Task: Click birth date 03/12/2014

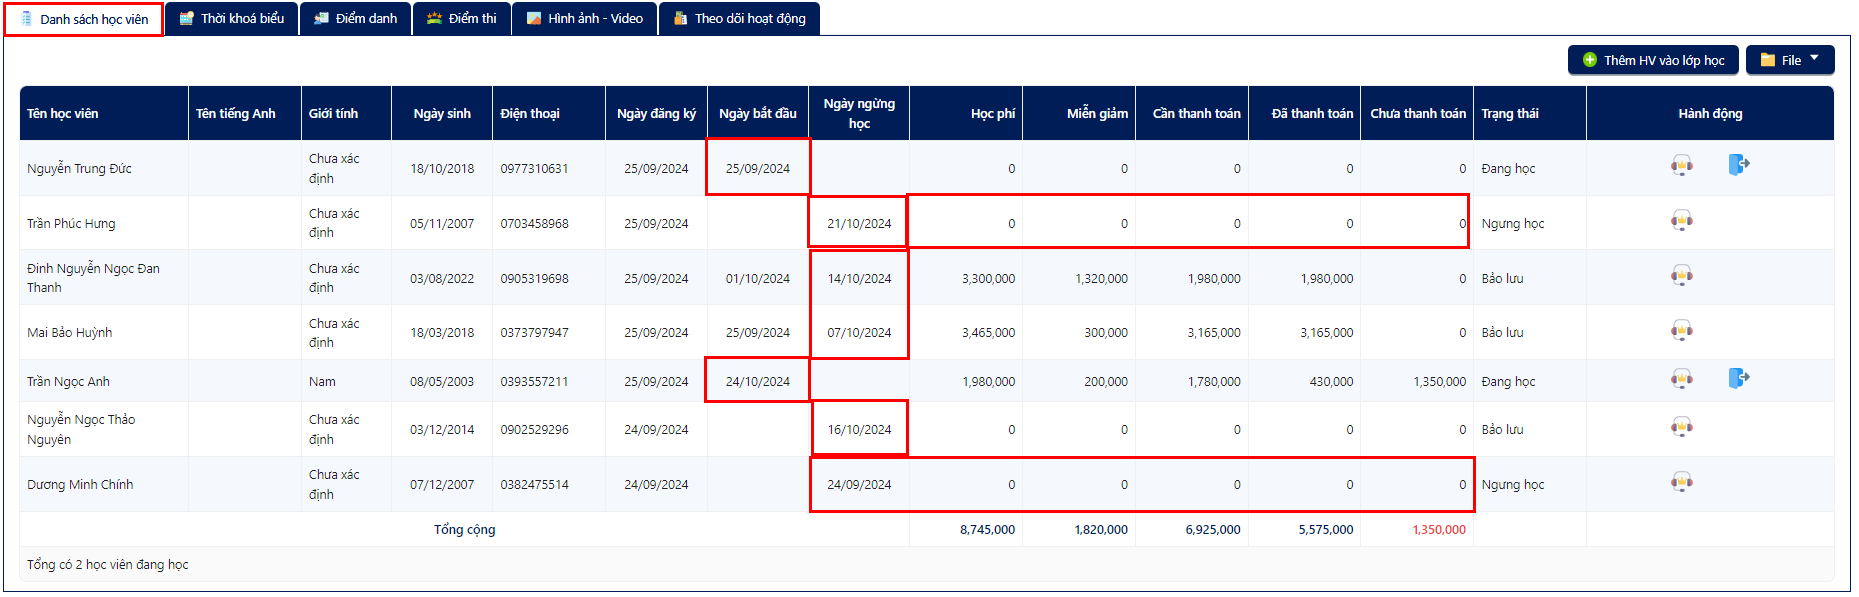Action: [442, 429]
